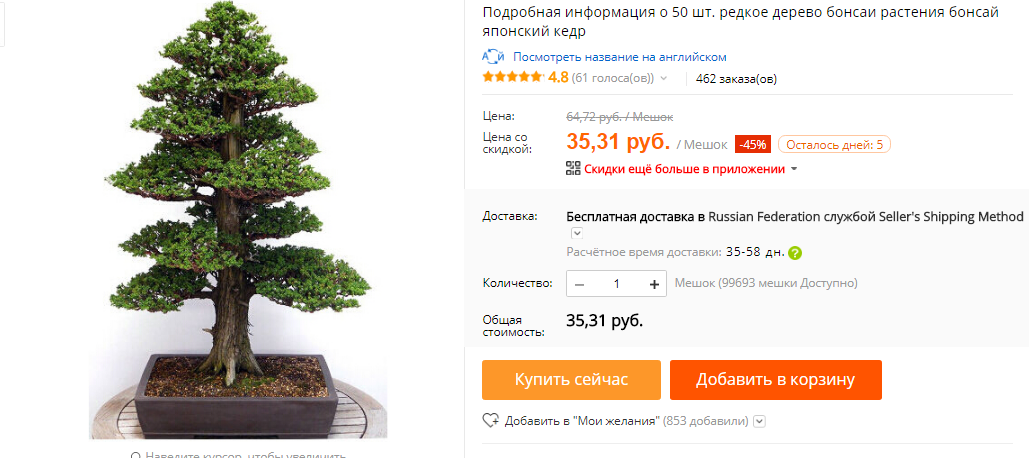Click the QR code icon for app discounts
1029x458 pixels.
[574, 169]
